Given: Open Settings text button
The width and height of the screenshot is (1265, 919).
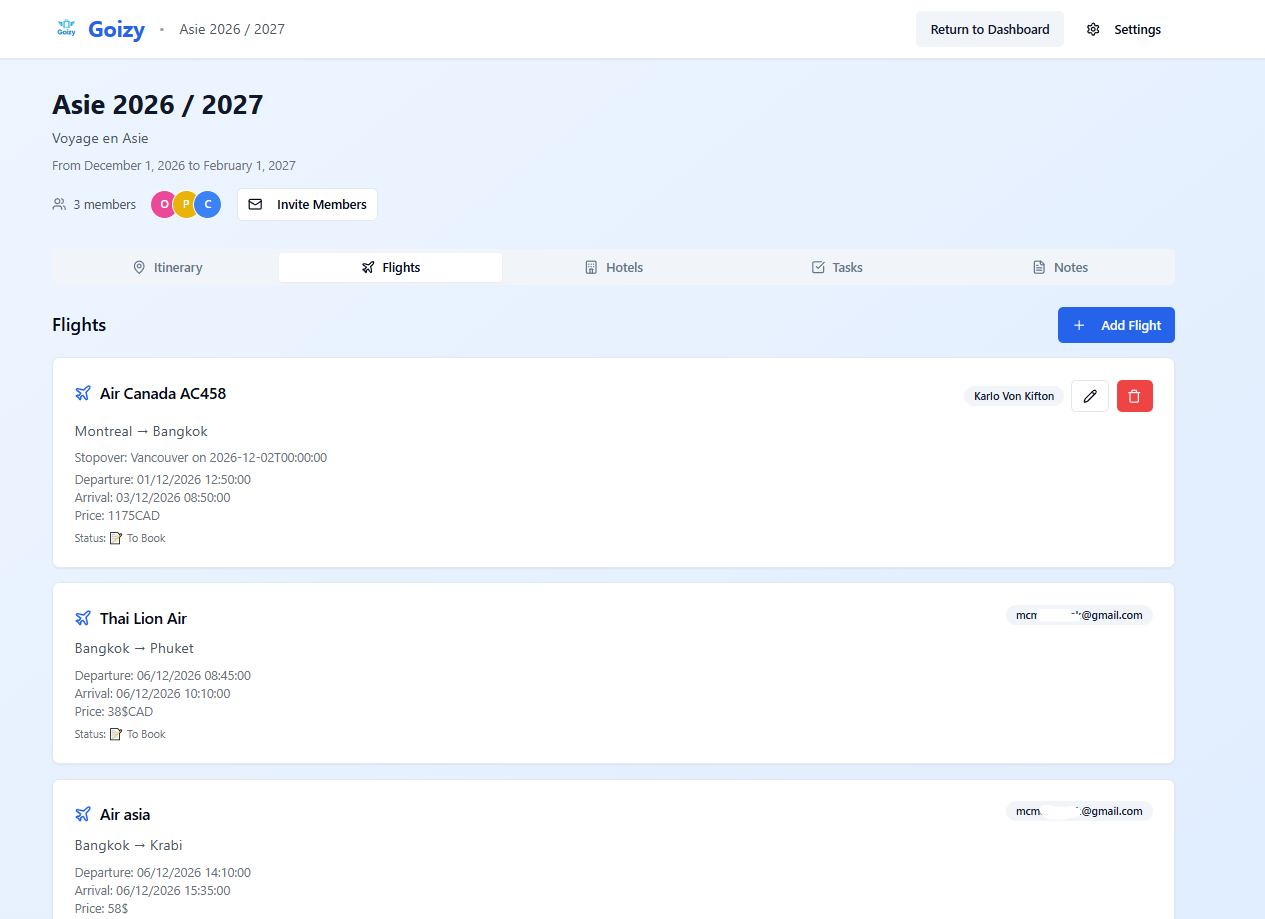Looking at the screenshot, I should 1124,29.
